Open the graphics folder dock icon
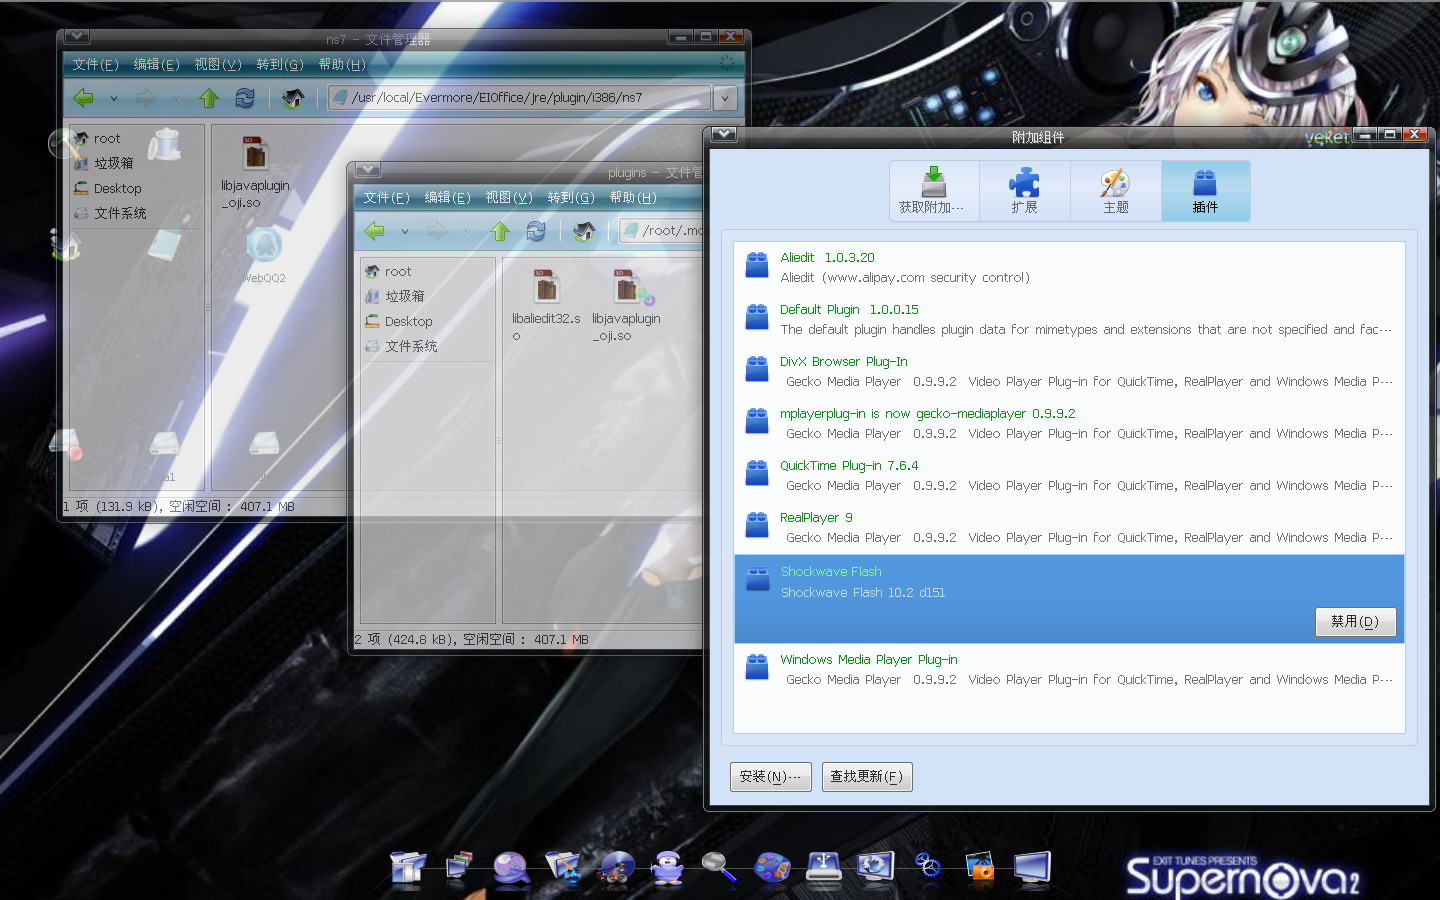The height and width of the screenshot is (900, 1440). click(x=563, y=867)
